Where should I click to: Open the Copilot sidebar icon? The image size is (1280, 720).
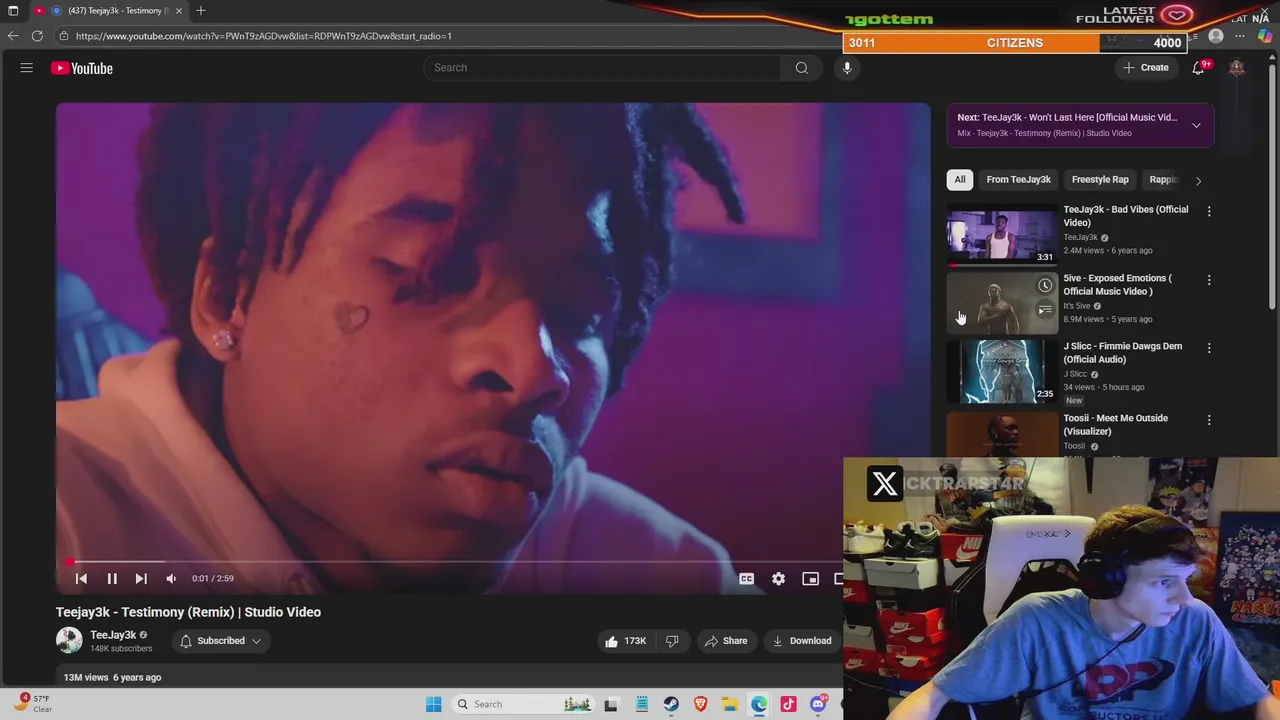point(1265,36)
